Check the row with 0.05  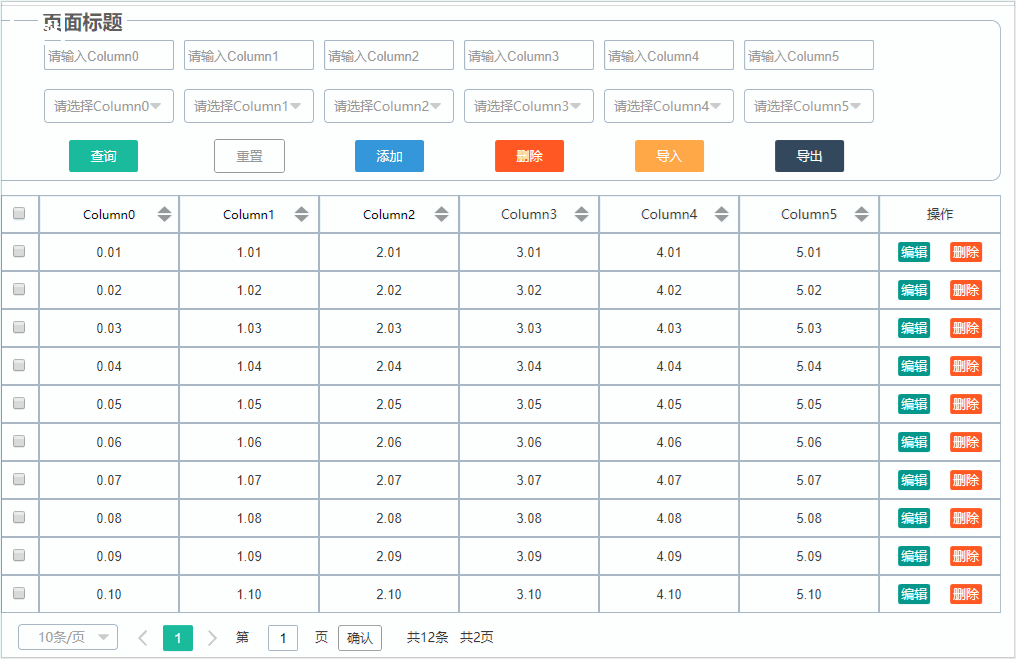(19, 403)
